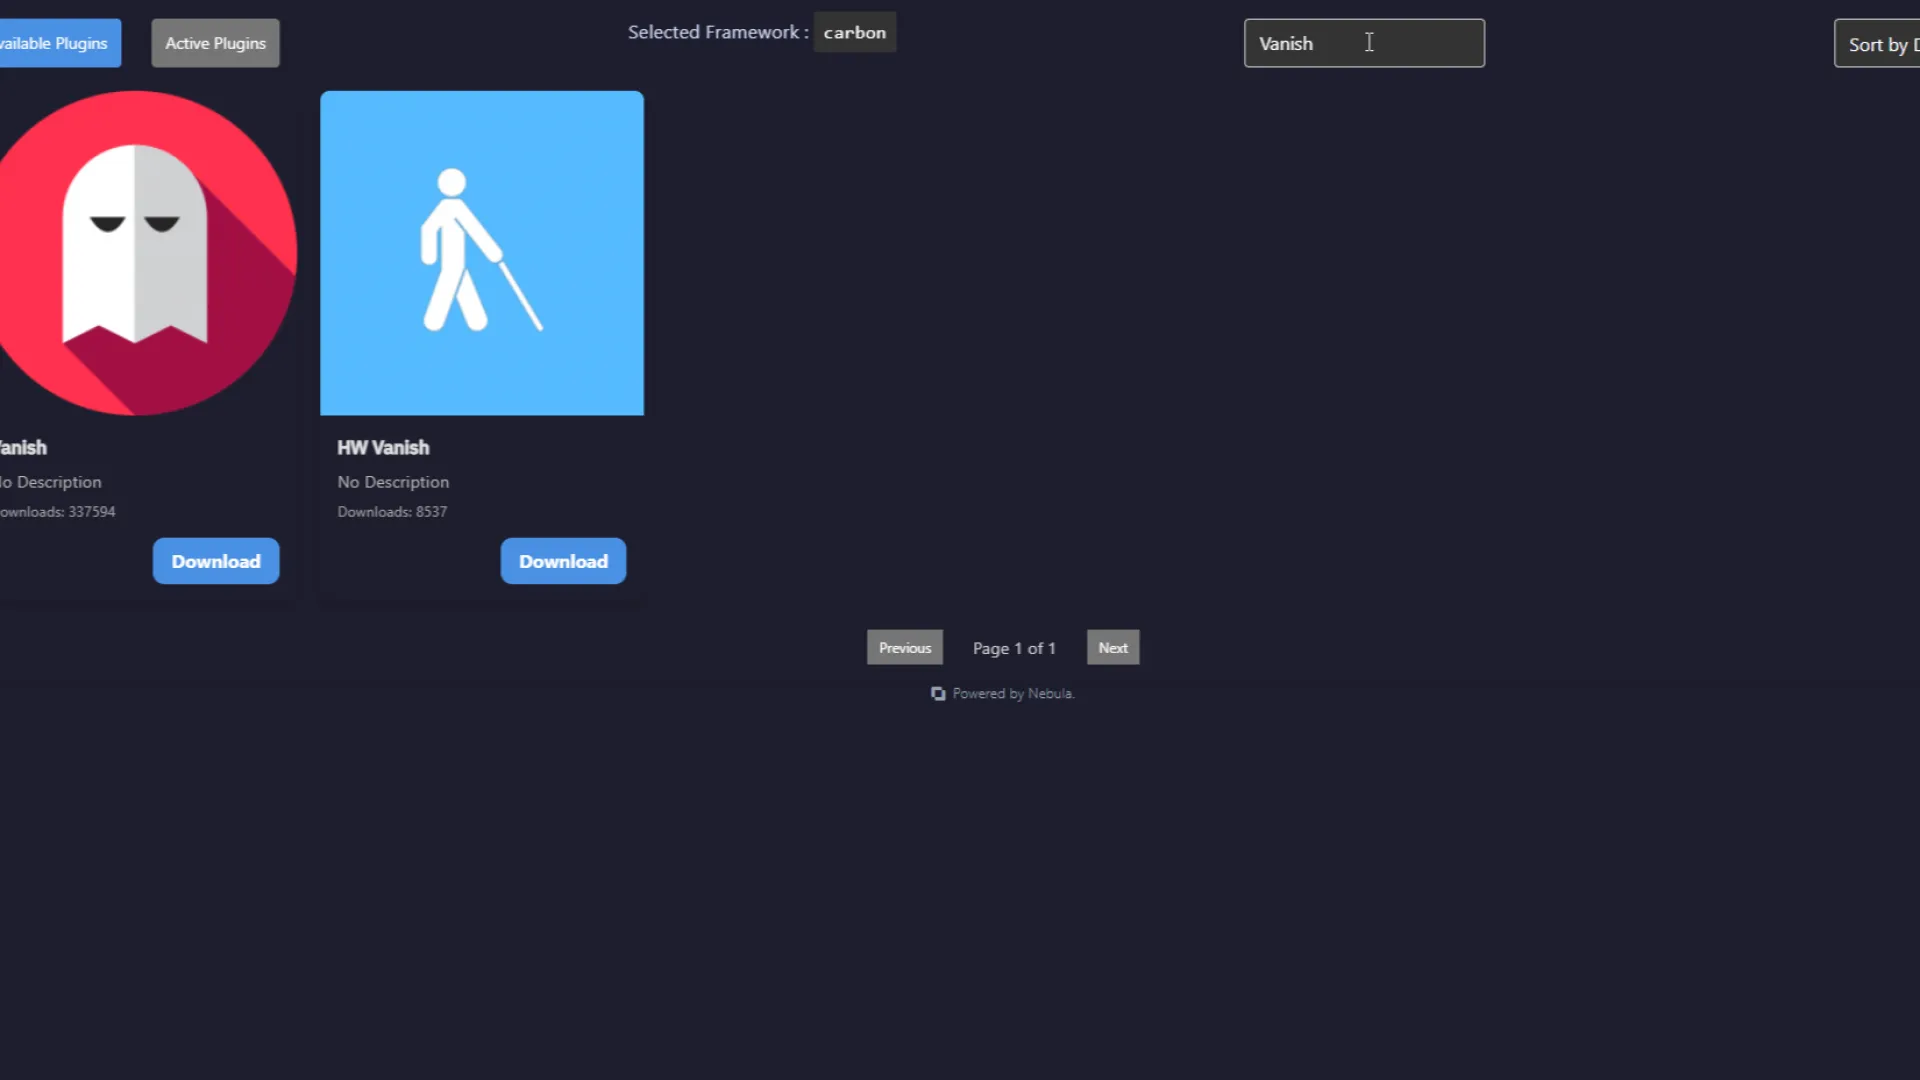
Task: Open the HW Vanish plugin title
Action: click(383, 448)
